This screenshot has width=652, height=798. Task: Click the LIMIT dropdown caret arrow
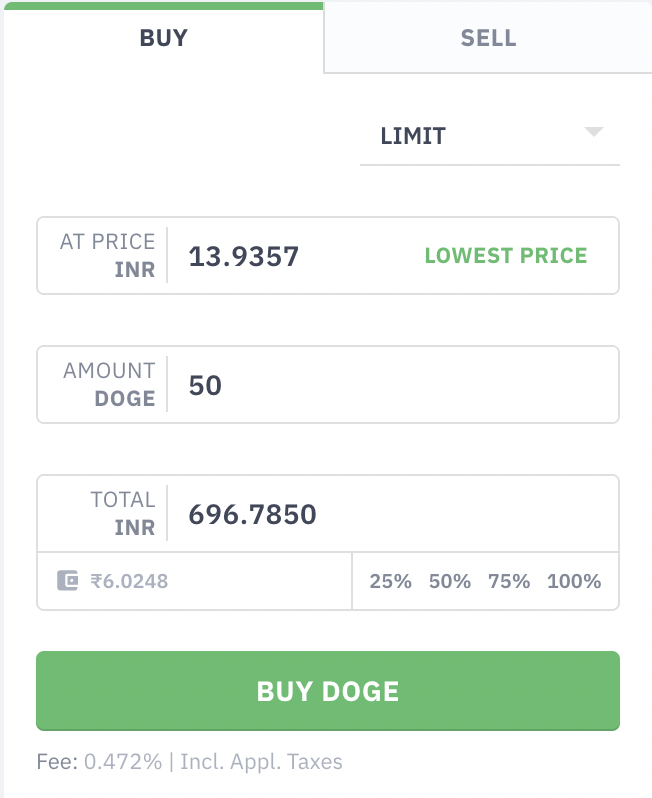[593, 132]
